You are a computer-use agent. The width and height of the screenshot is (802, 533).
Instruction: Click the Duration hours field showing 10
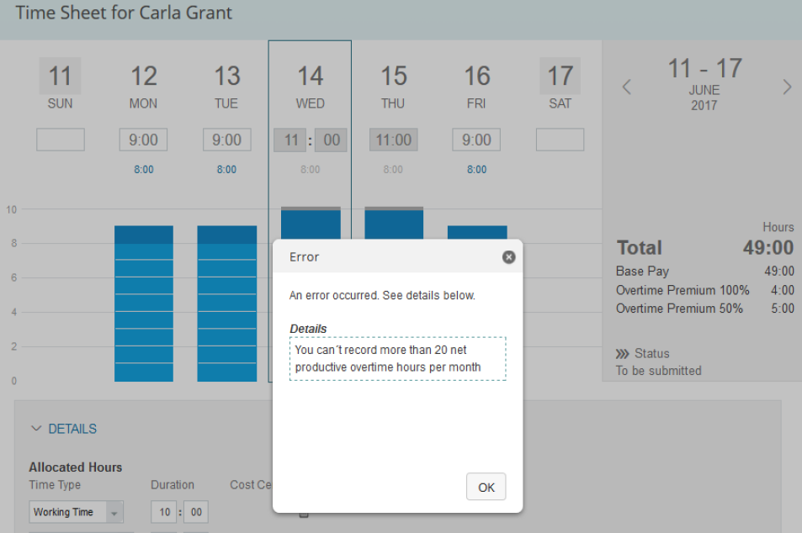pyautogui.click(x=163, y=512)
